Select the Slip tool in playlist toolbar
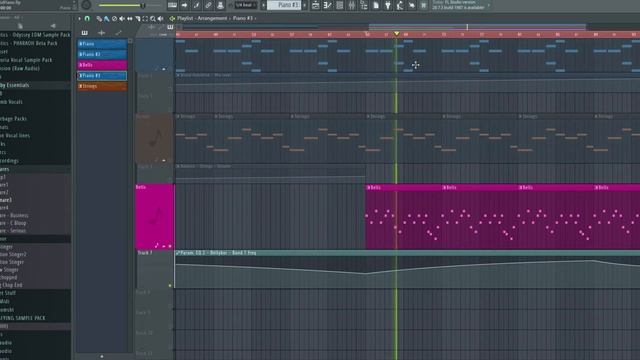Image resolution: width=640 pixels, height=360 pixels. pyautogui.click(x=130, y=18)
